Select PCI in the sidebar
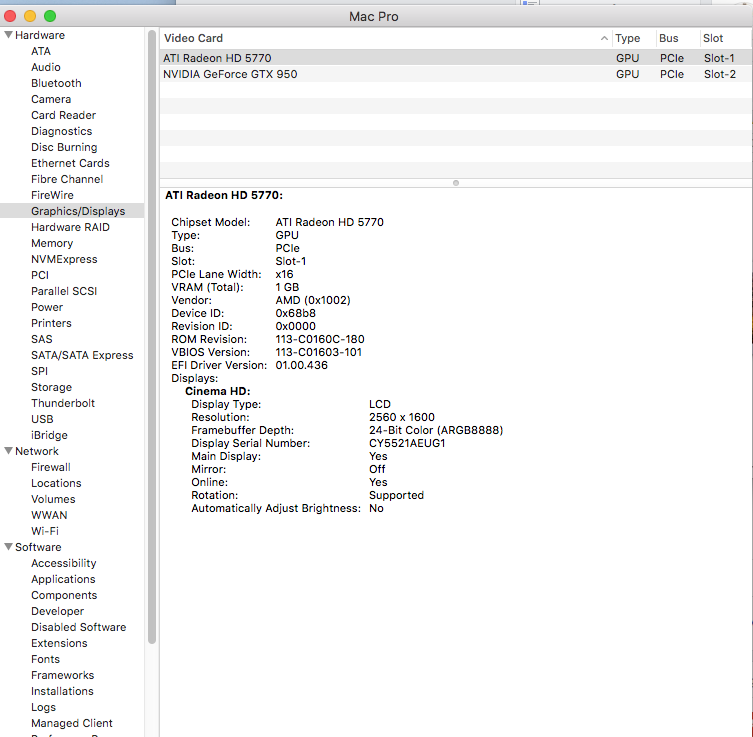 click(40, 275)
